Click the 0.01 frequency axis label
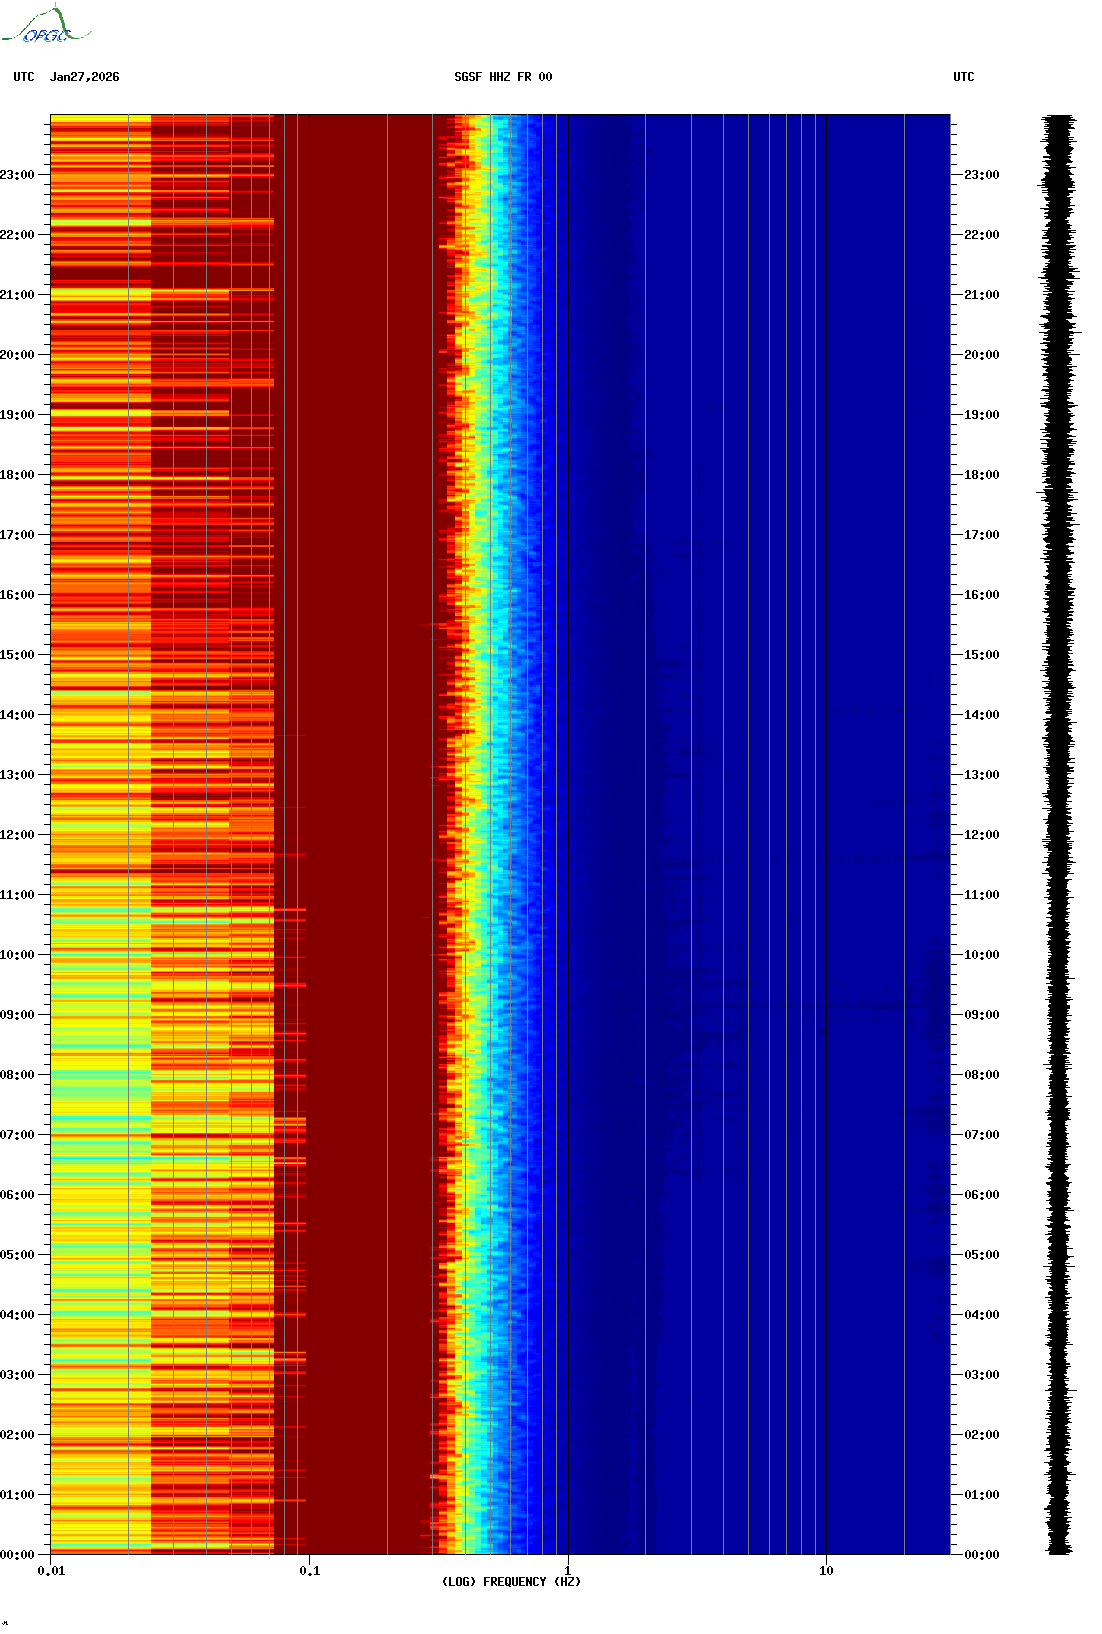This screenshot has height=1634, width=1102. click(51, 1571)
